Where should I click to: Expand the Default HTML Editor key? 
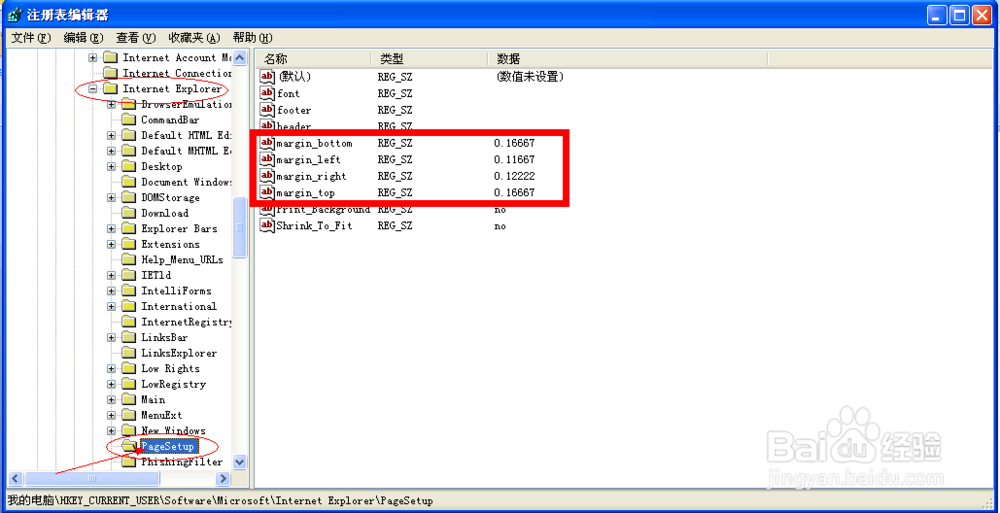click(111, 135)
